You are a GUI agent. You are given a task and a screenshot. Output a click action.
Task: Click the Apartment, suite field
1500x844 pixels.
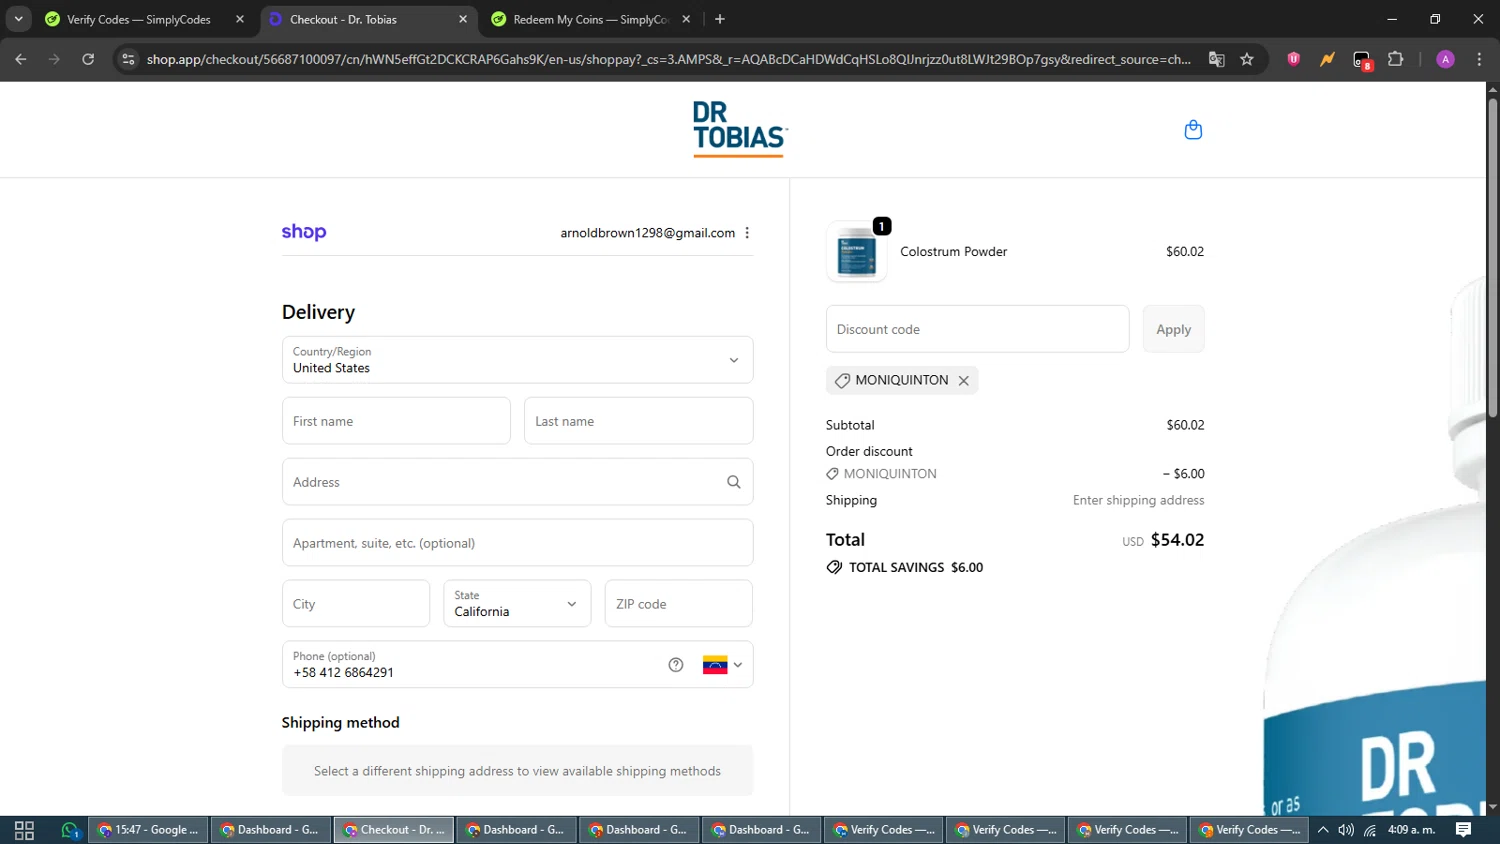pos(517,543)
